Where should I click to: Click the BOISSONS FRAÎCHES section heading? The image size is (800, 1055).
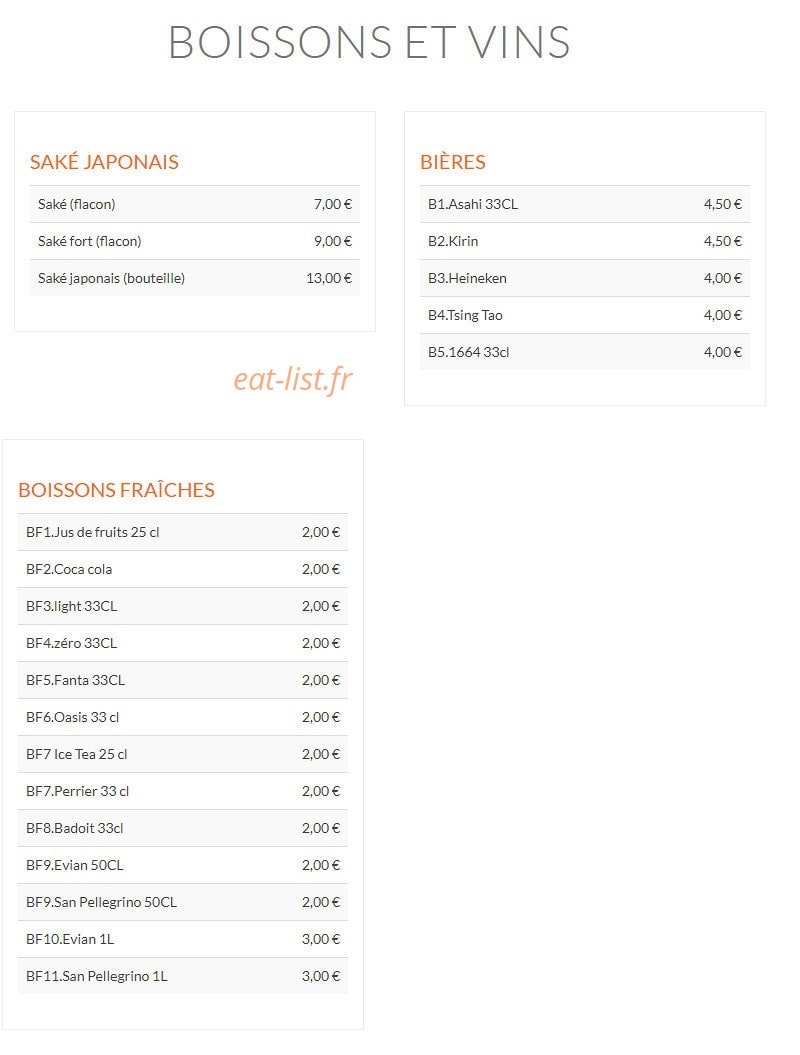116,490
